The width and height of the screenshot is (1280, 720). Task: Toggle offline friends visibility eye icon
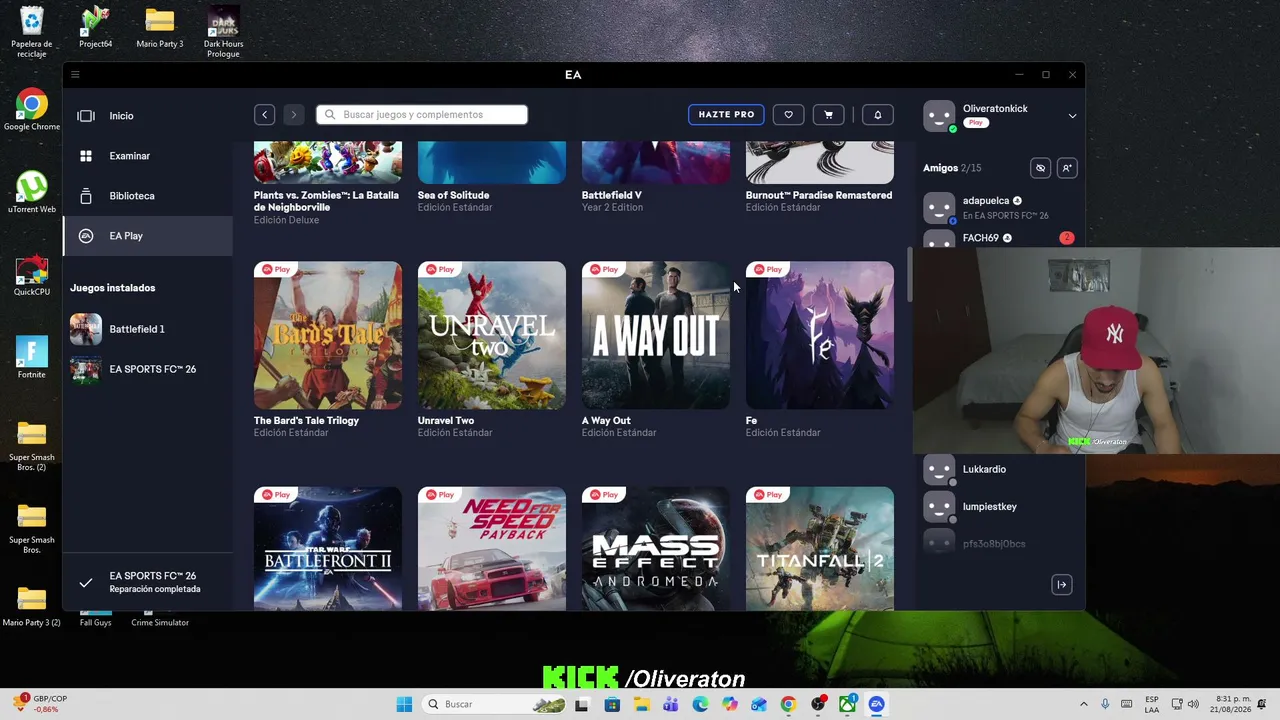pos(1040,168)
